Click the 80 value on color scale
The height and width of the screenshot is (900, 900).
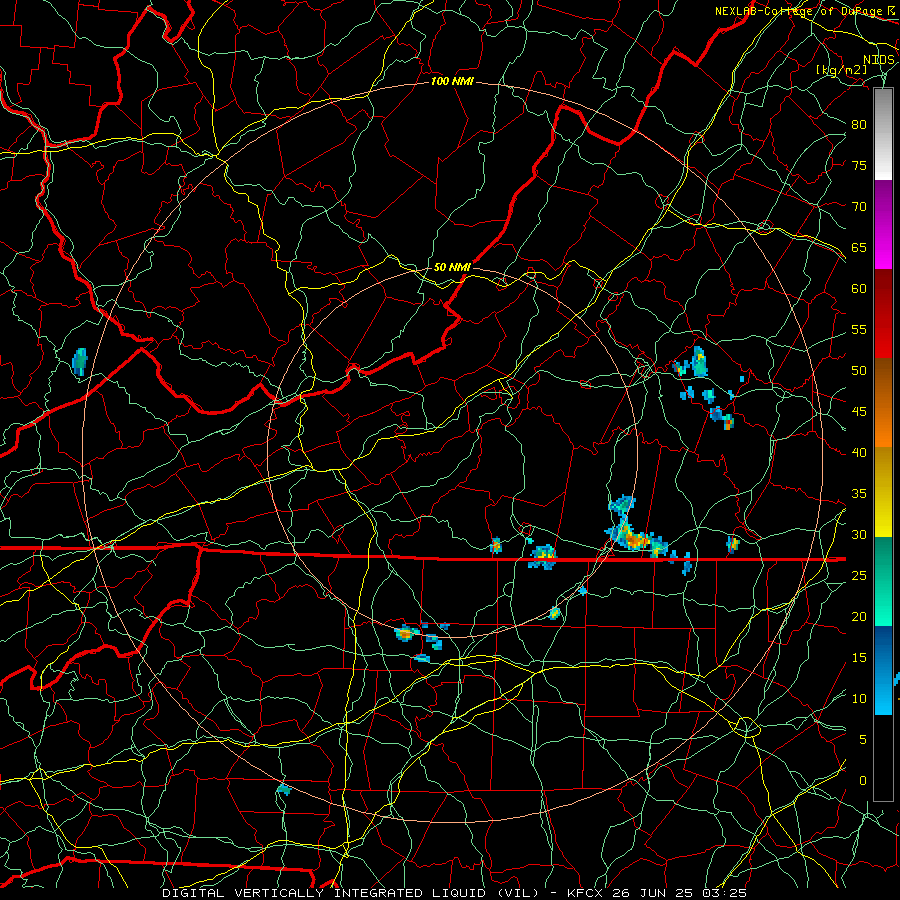point(859,125)
